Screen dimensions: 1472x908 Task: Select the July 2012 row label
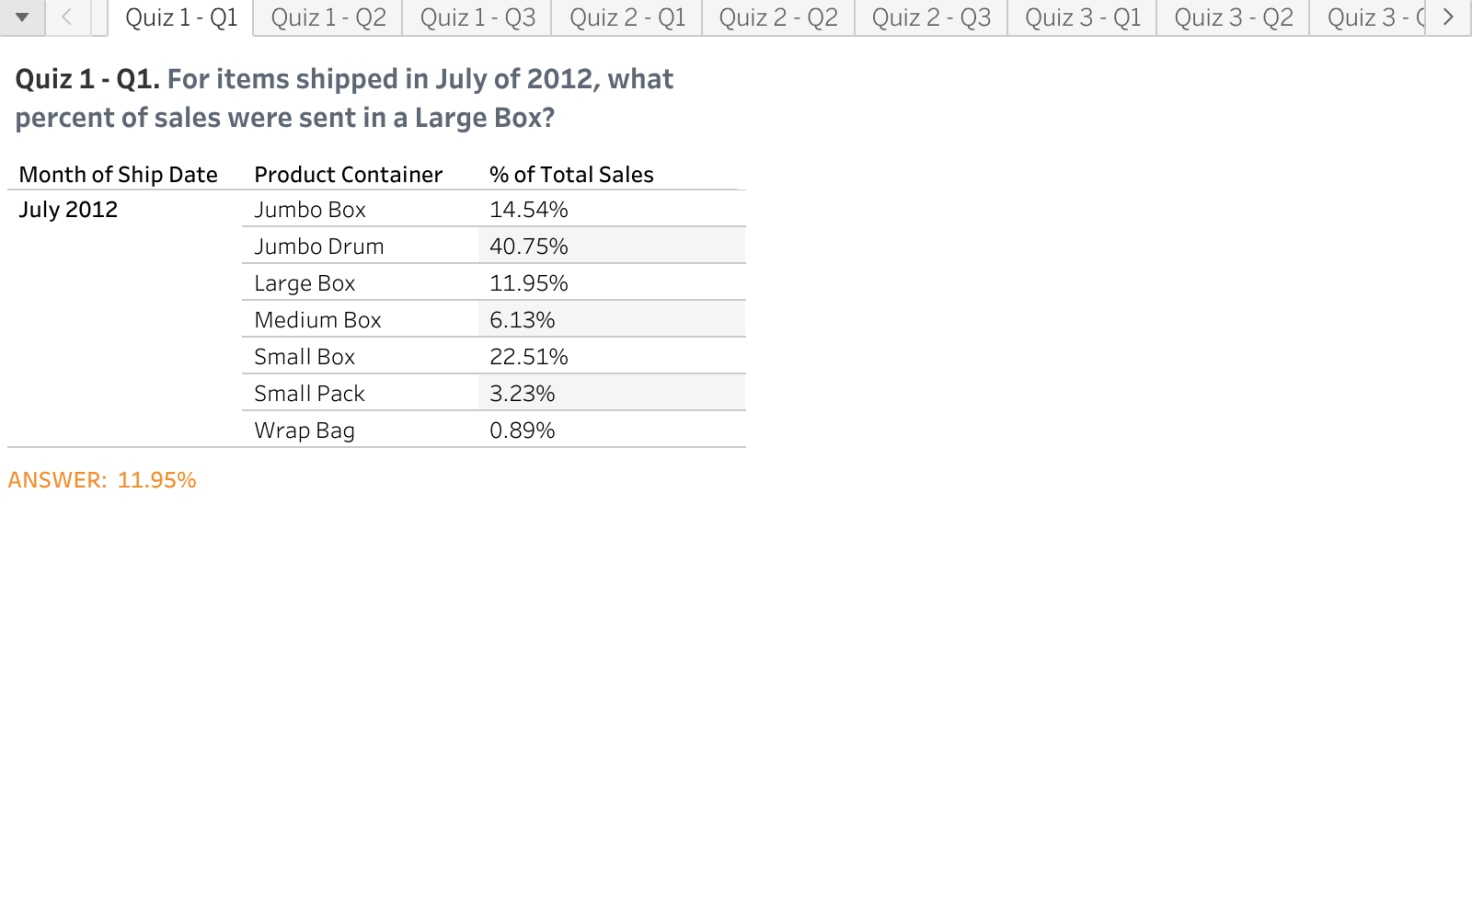click(68, 209)
